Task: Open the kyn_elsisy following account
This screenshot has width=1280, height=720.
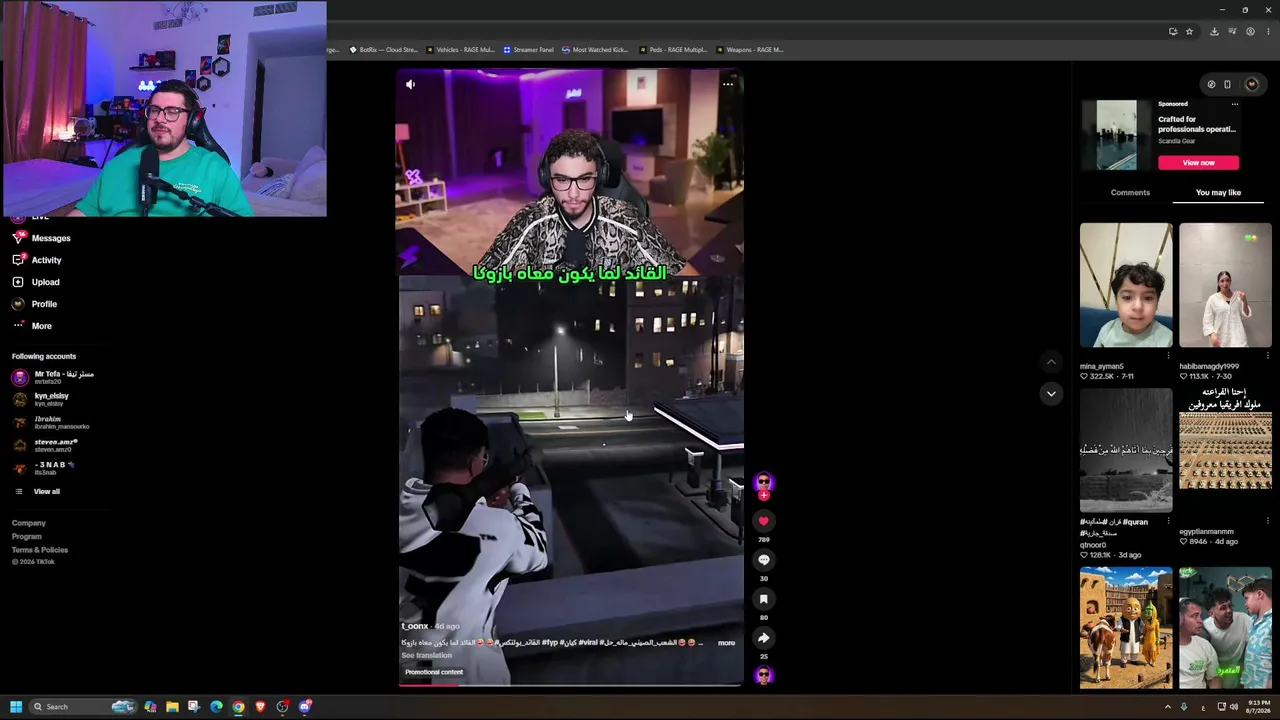Action: 41,399
